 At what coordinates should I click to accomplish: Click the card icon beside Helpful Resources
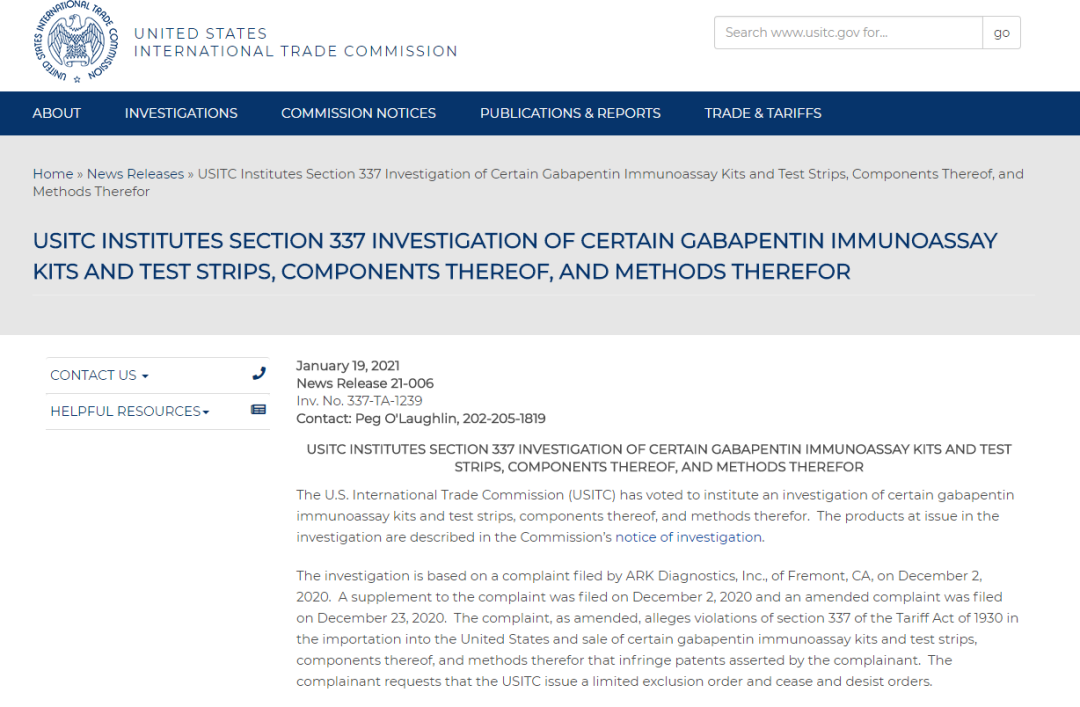(x=258, y=410)
